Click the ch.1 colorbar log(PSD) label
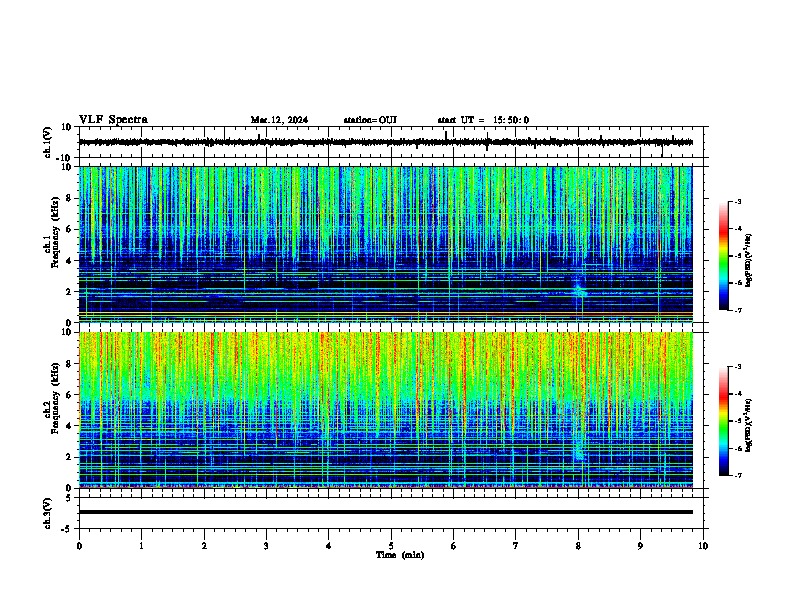Viewport: 792px width, 612px height. click(749, 260)
